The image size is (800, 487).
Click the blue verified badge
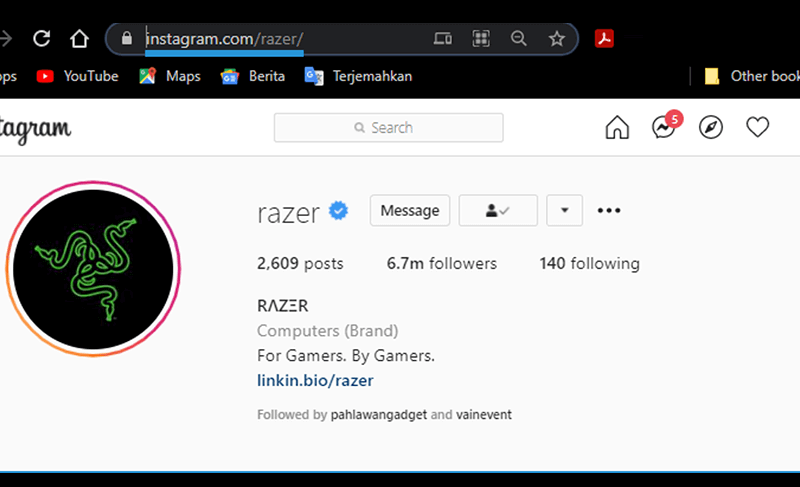pos(338,210)
